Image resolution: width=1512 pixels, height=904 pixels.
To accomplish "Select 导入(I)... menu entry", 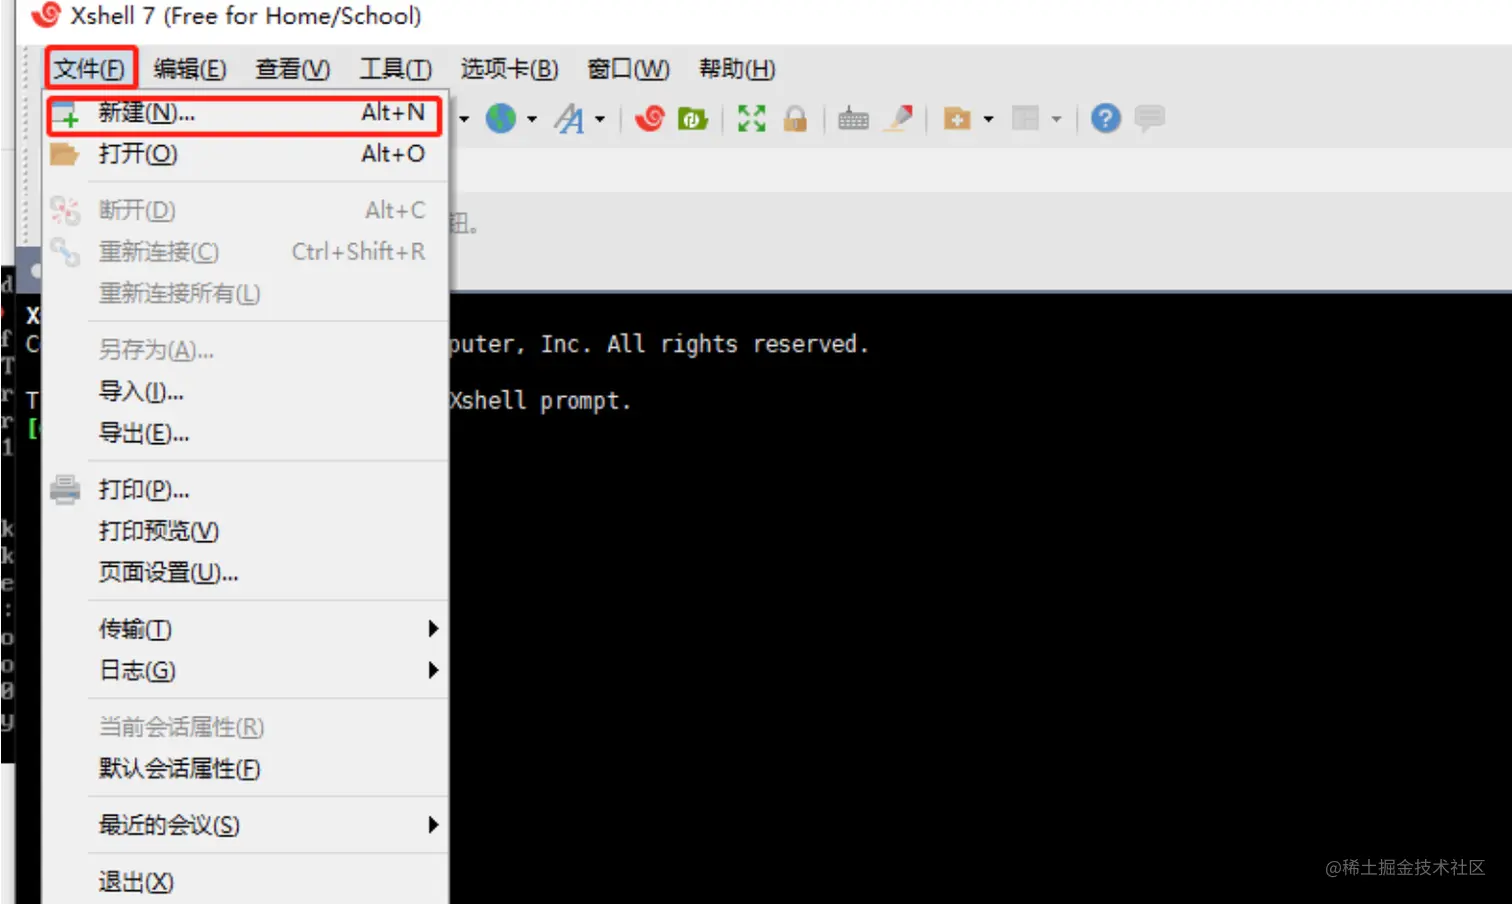I will pos(245,392).
